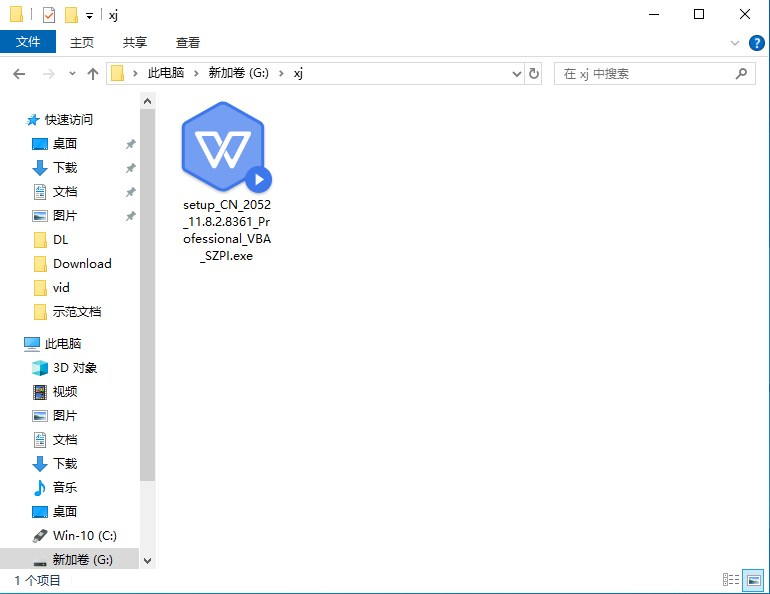Click the navigation pane vertical scrollbar
The image size is (770, 594).
tap(148, 300)
